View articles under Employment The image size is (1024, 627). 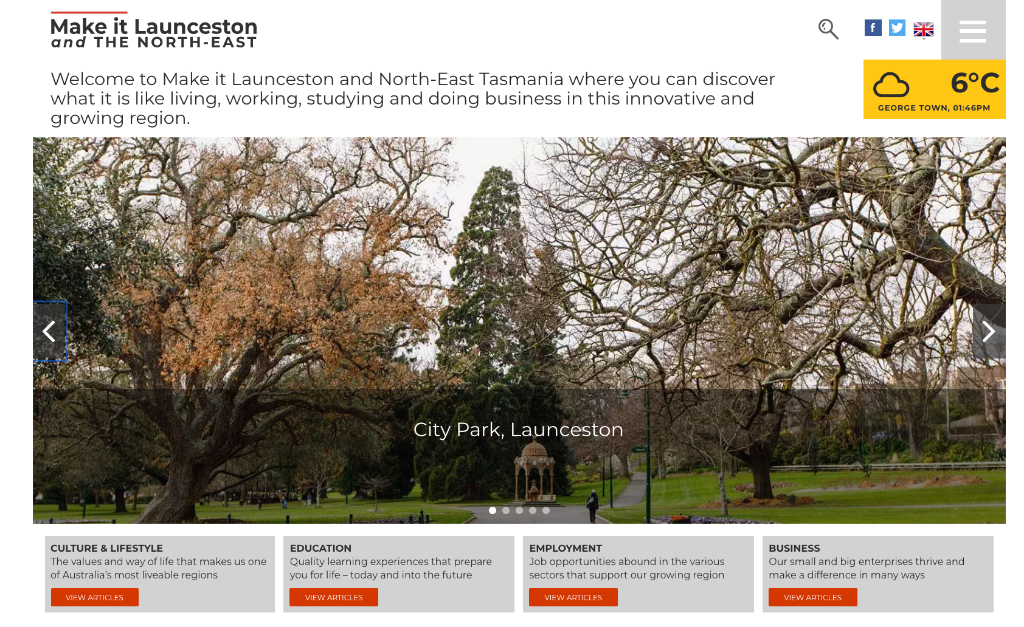click(x=573, y=597)
